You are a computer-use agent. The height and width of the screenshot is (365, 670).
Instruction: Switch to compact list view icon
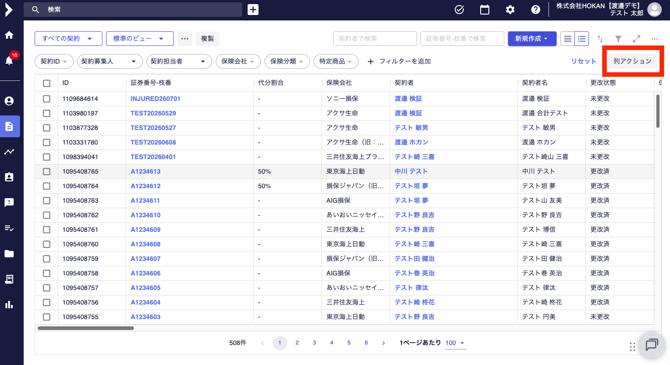pos(567,39)
